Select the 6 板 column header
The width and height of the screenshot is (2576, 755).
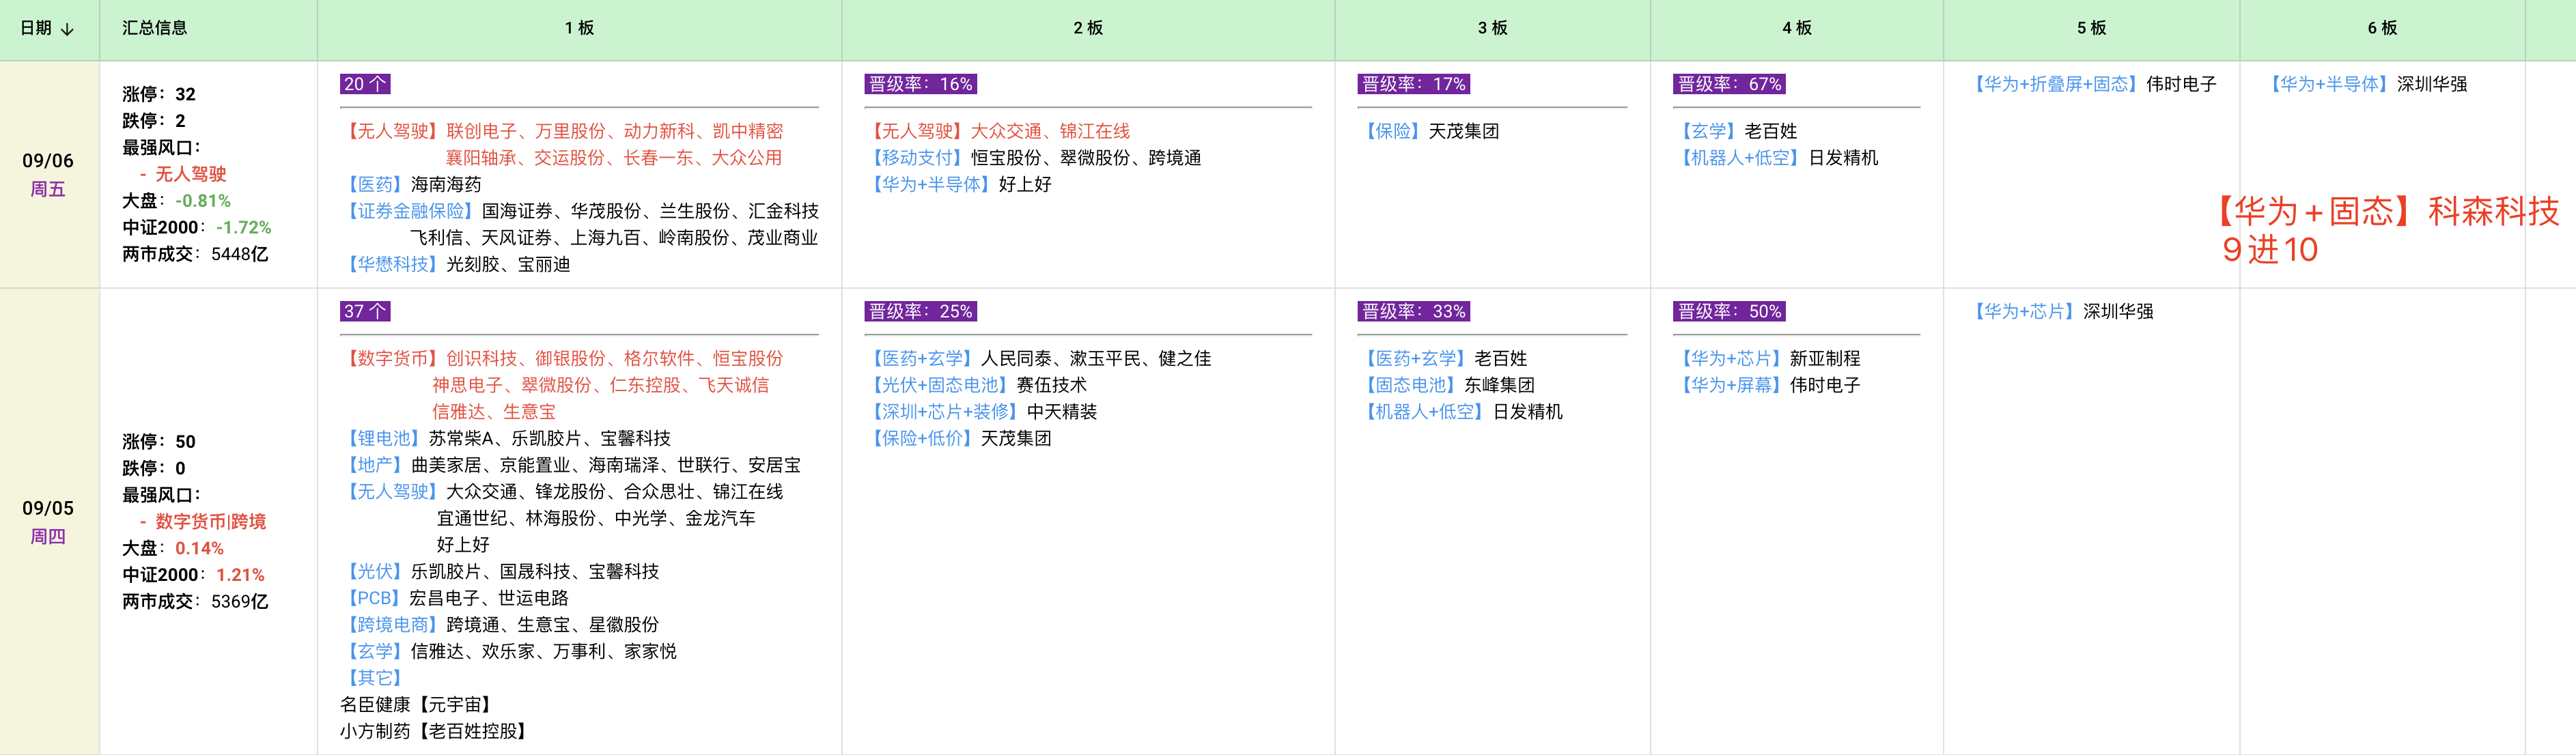[x=2382, y=28]
